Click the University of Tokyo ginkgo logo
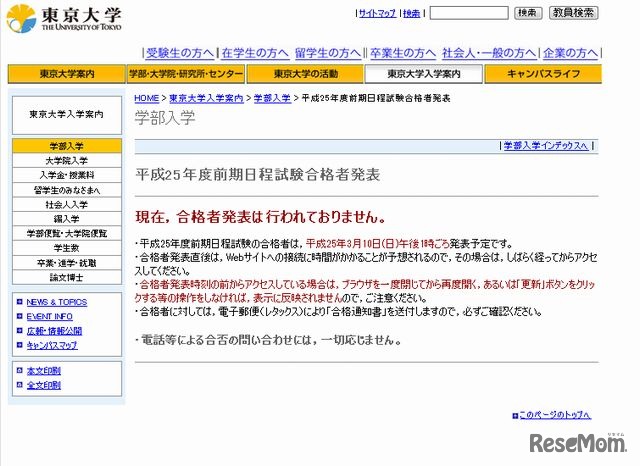The image size is (640, 466). coord(22,18)
